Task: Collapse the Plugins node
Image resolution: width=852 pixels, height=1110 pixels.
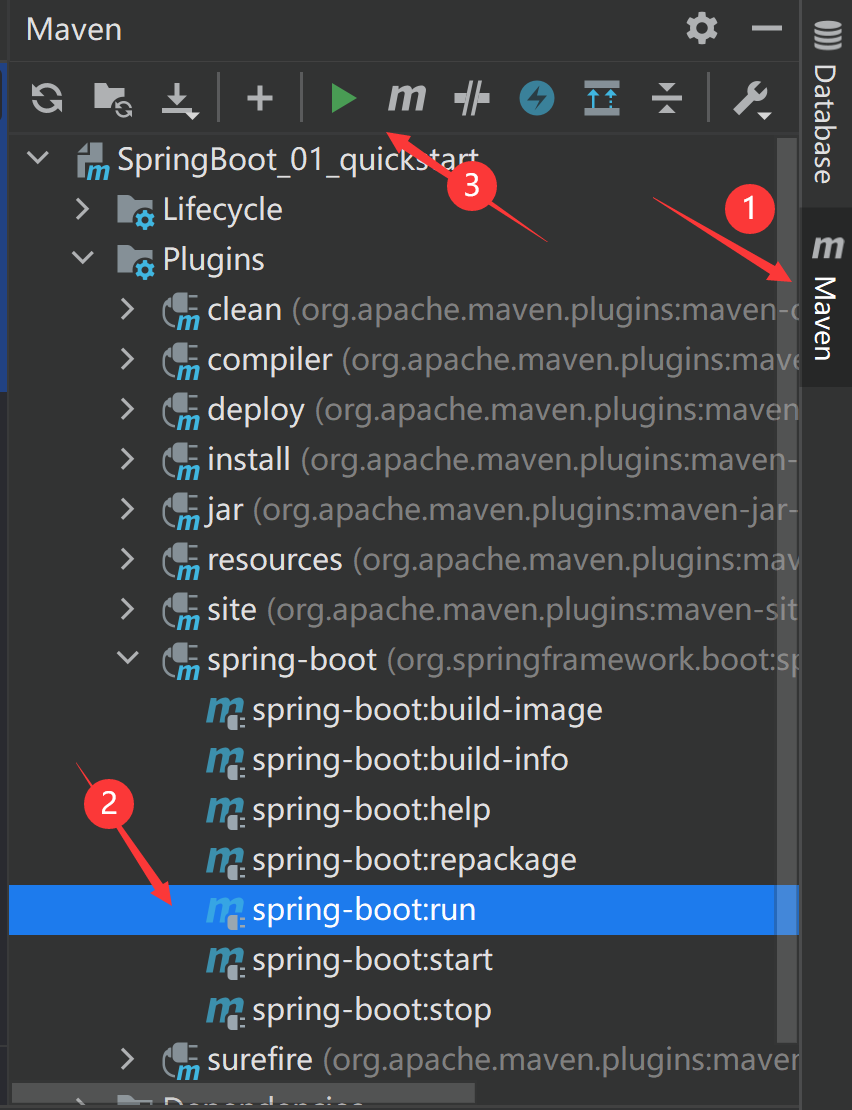Action: [x=83, y=258]
